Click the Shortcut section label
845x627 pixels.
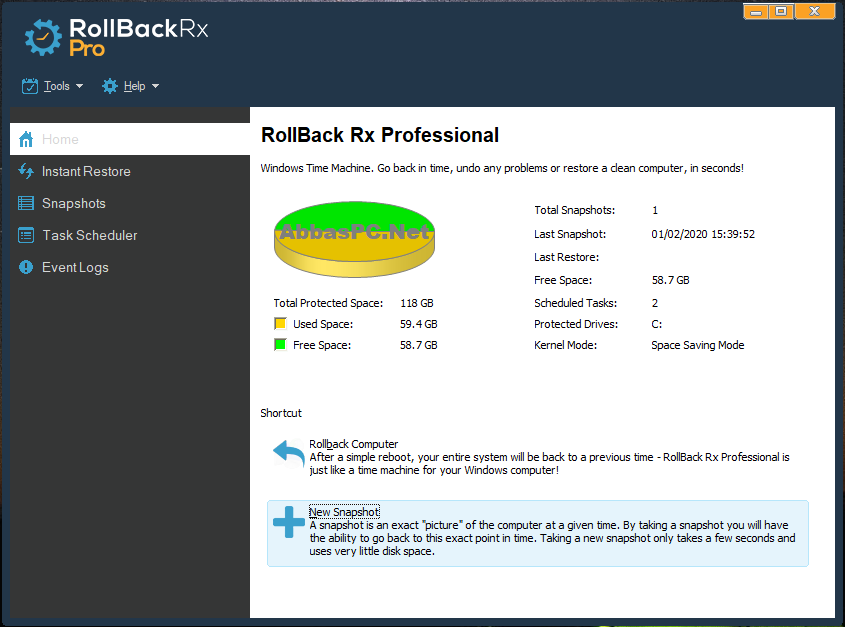pos(281,413)
